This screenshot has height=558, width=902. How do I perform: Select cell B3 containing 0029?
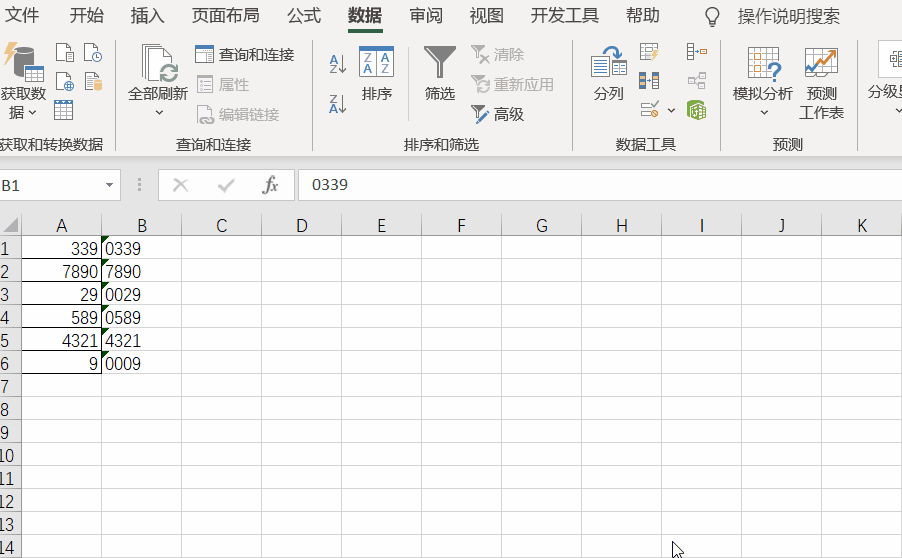(142, 294)
